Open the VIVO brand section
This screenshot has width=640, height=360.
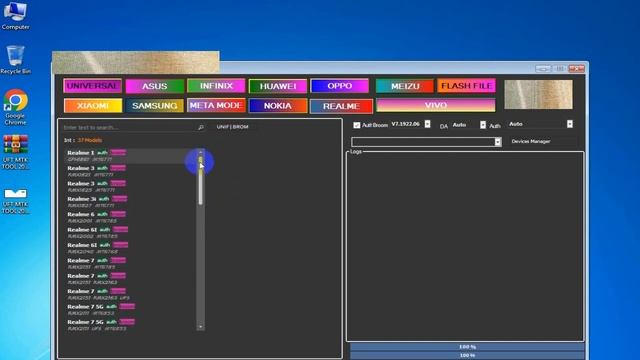[x=436, y=105]
